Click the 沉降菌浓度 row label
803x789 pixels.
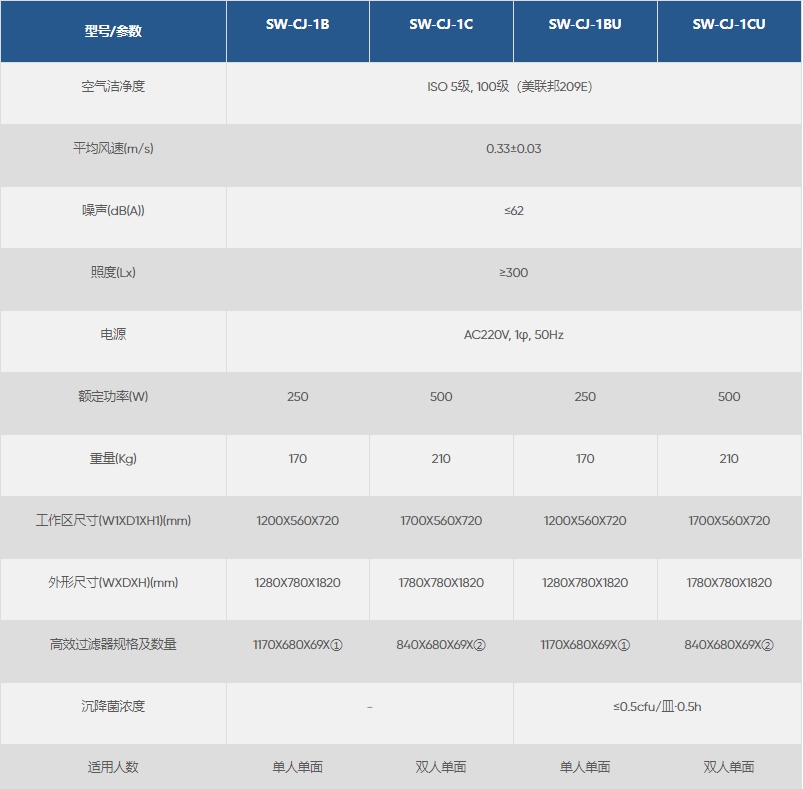click(113, 707)
